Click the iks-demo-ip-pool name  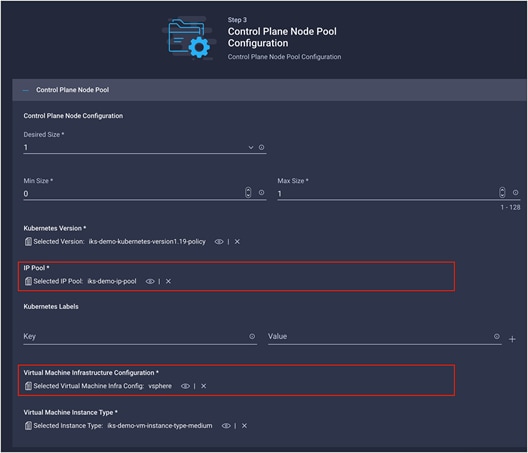click(x=112, y=281)
